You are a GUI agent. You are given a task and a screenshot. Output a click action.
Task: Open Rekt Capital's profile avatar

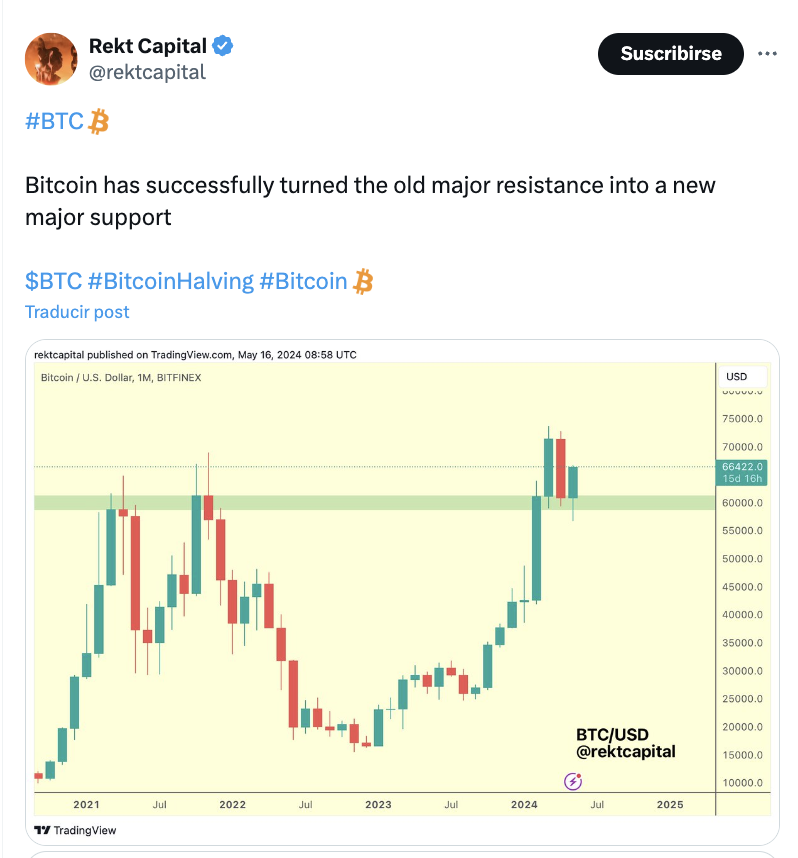(51, 59)
